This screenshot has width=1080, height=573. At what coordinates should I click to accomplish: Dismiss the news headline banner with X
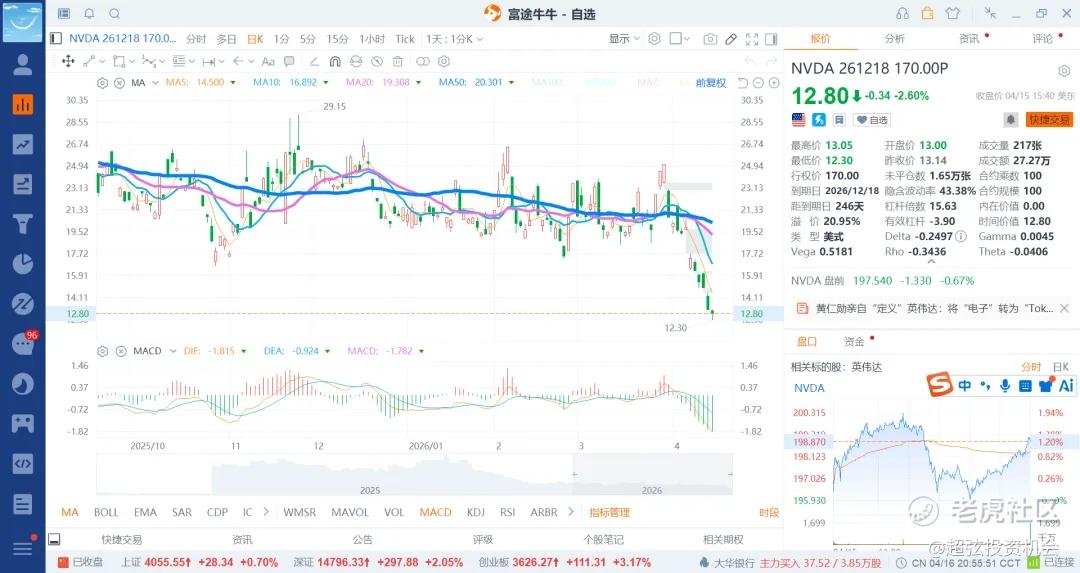1064,309
